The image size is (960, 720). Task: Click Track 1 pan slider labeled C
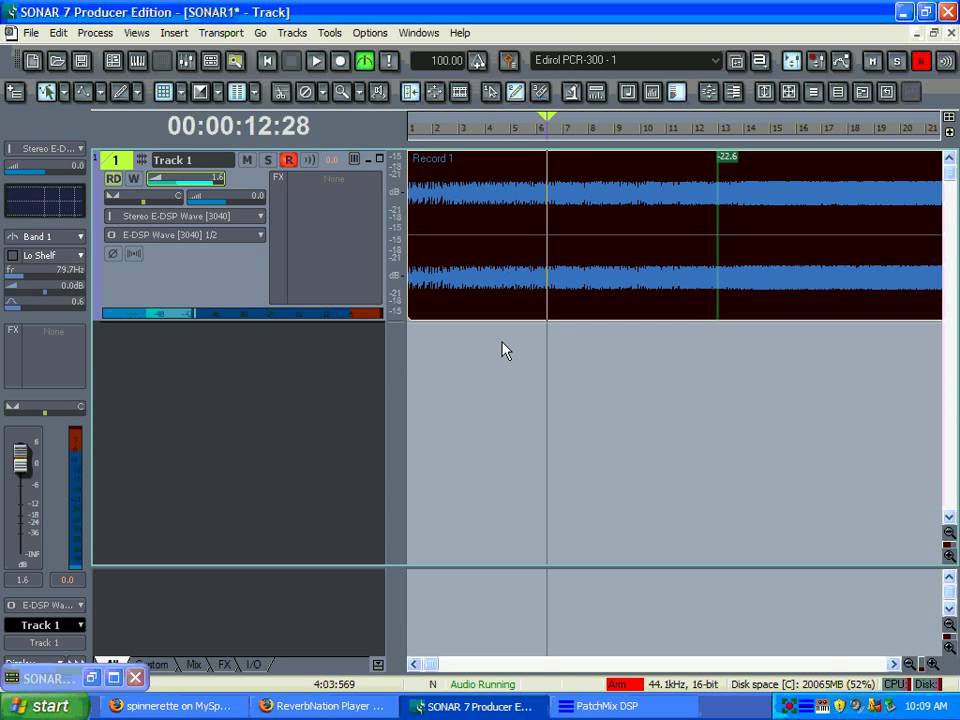(x=144, y=196)
